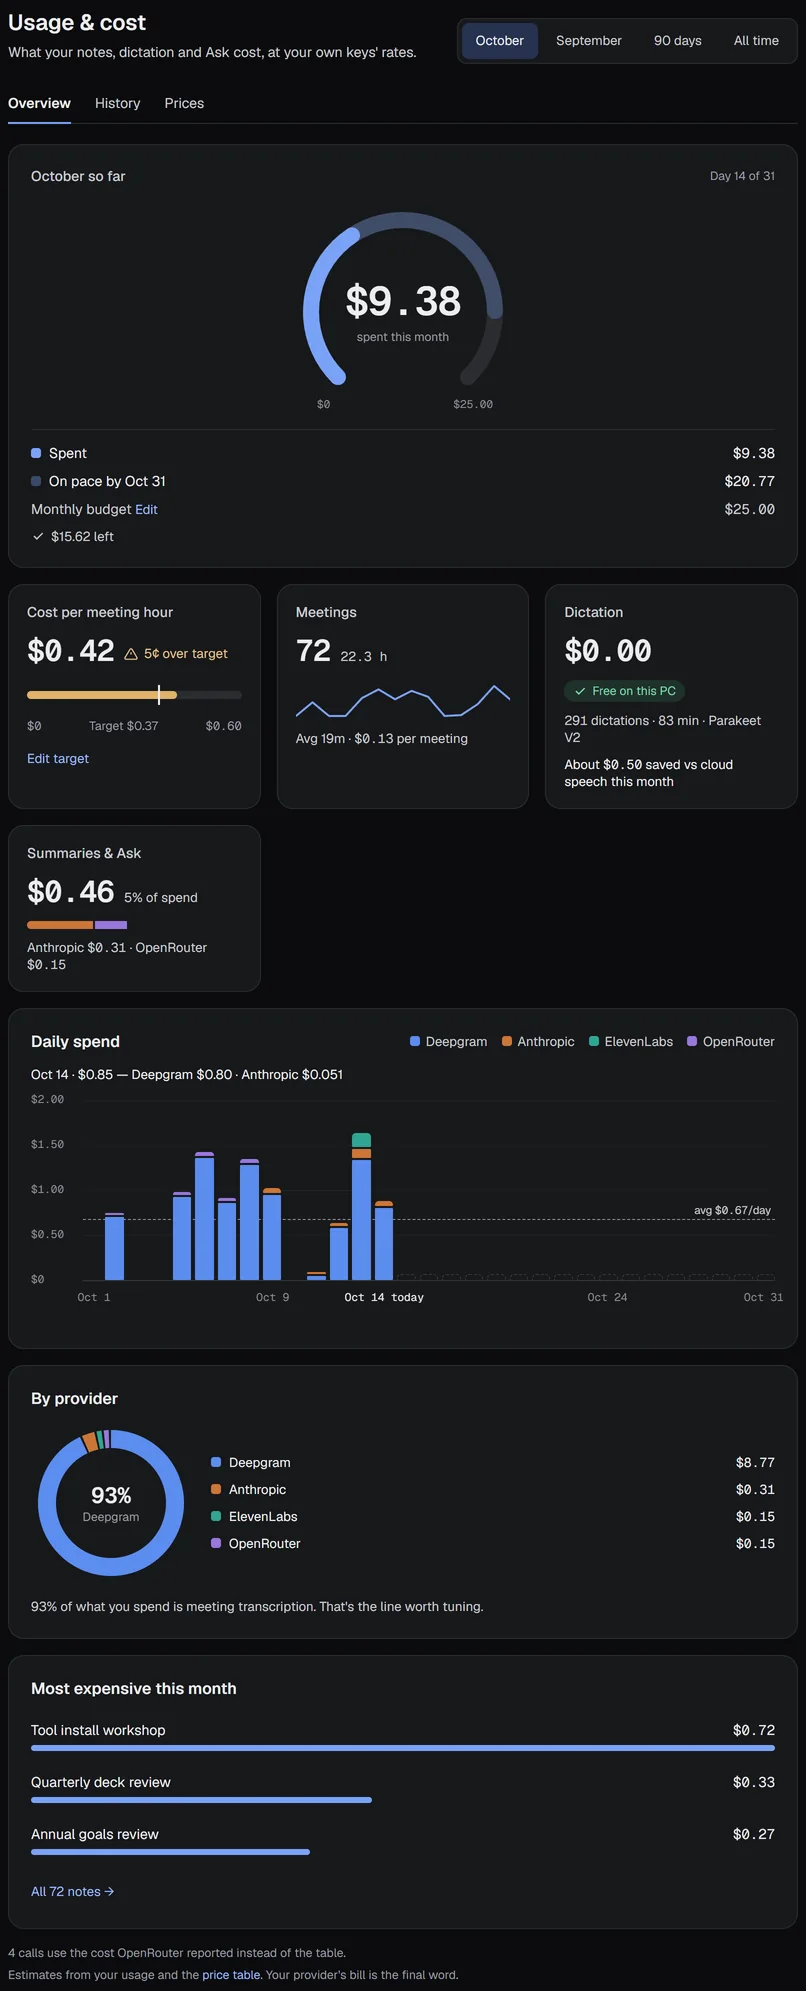Open the Overview tab
The image size is (806, 1991).
tap(39, 103)
